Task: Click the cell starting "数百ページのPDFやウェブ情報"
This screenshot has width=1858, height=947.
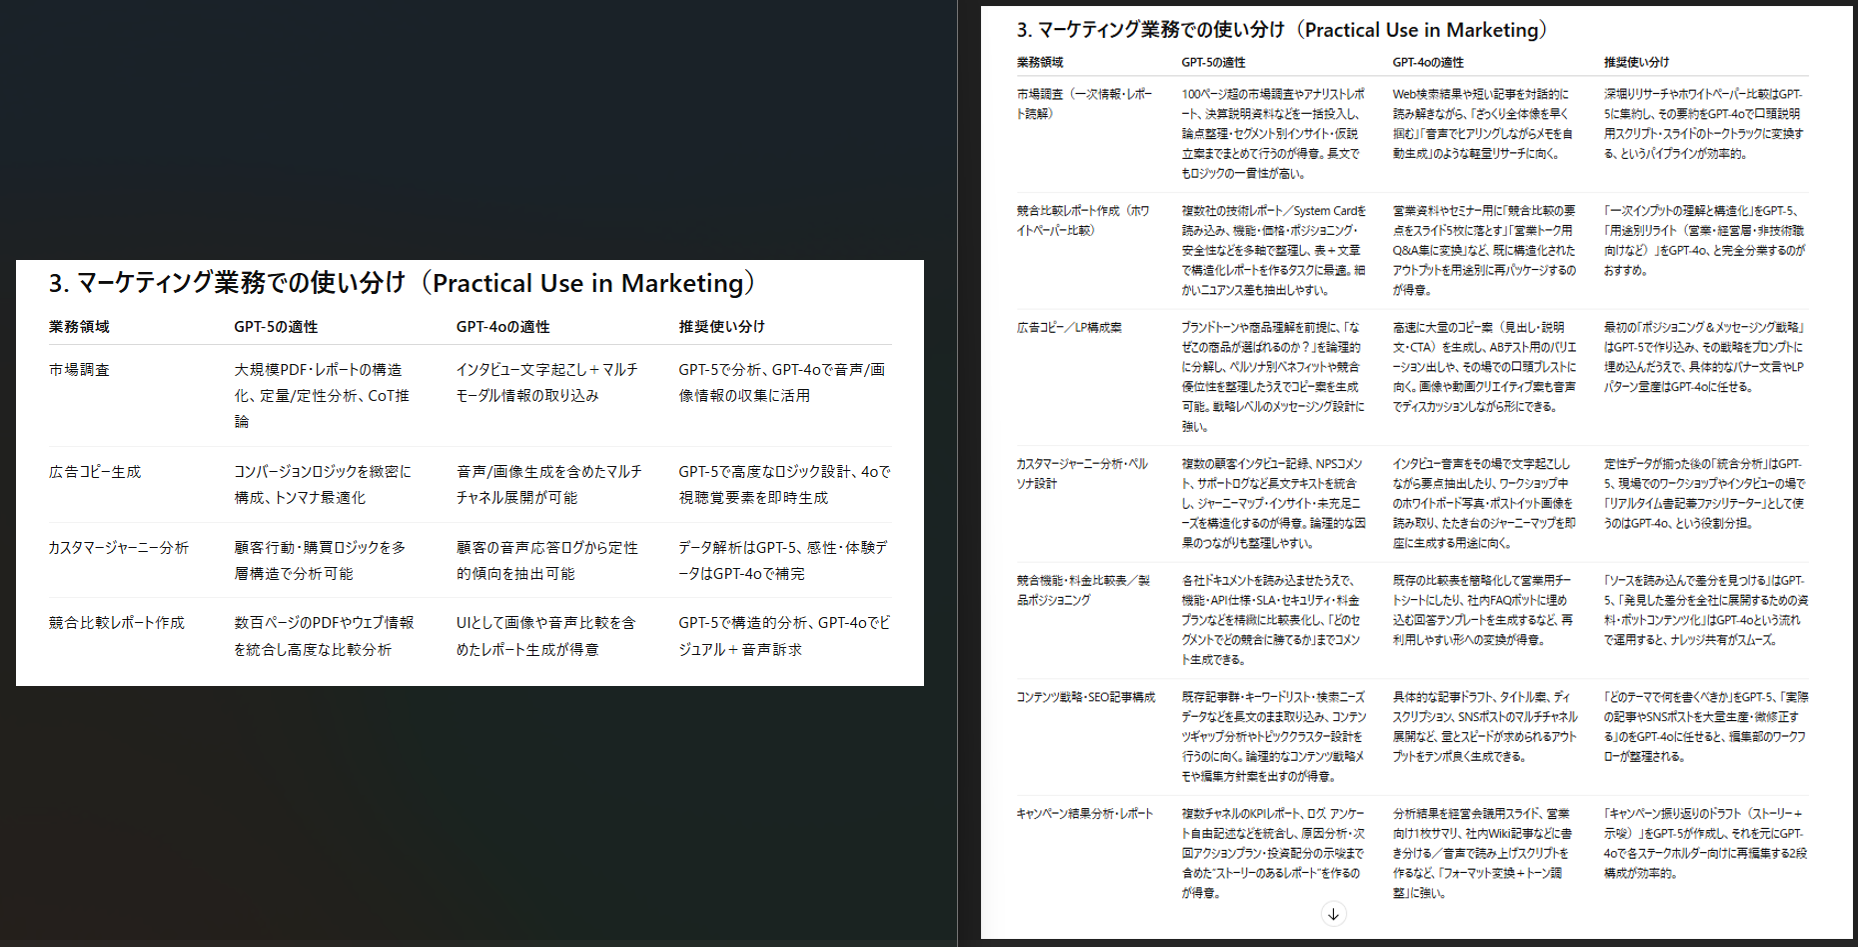Action: coord(324,636)
